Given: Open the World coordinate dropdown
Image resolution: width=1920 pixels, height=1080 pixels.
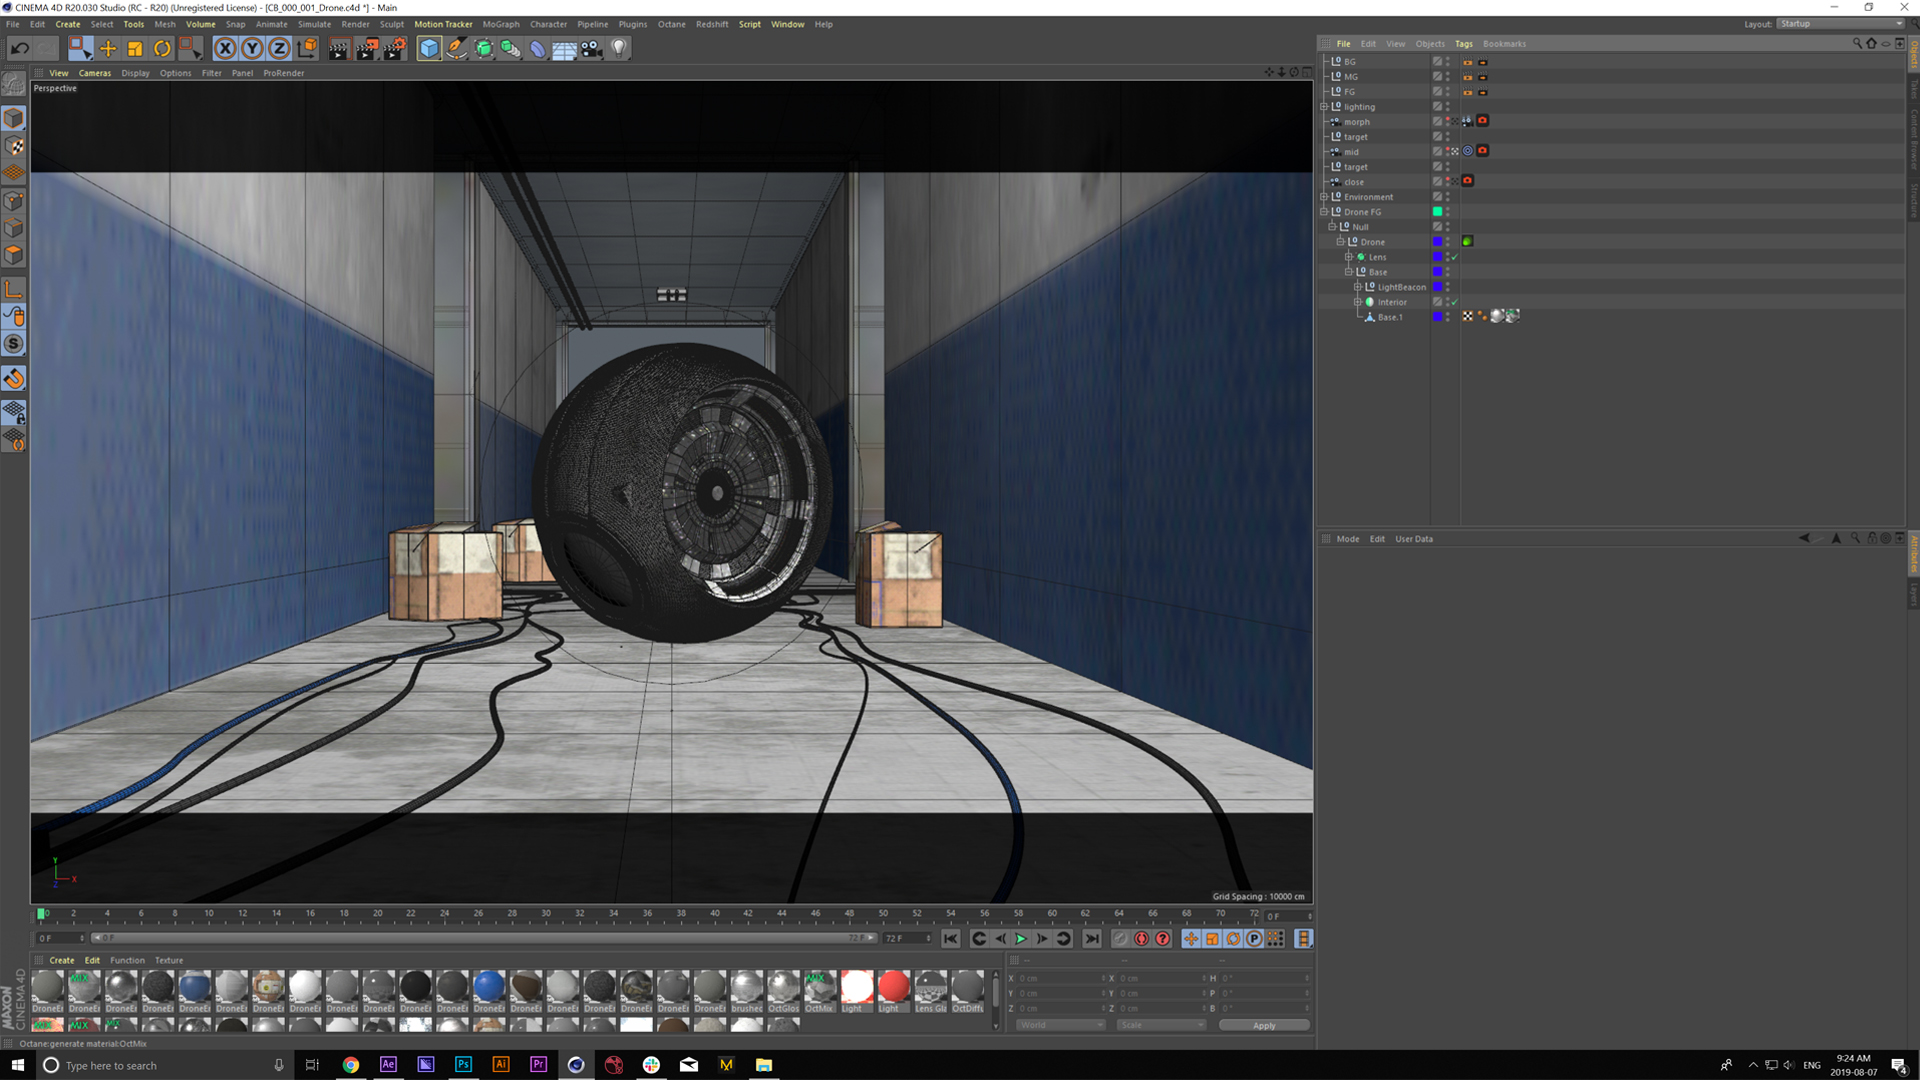Looking at the screenshot, I should click(1060, 1025).
